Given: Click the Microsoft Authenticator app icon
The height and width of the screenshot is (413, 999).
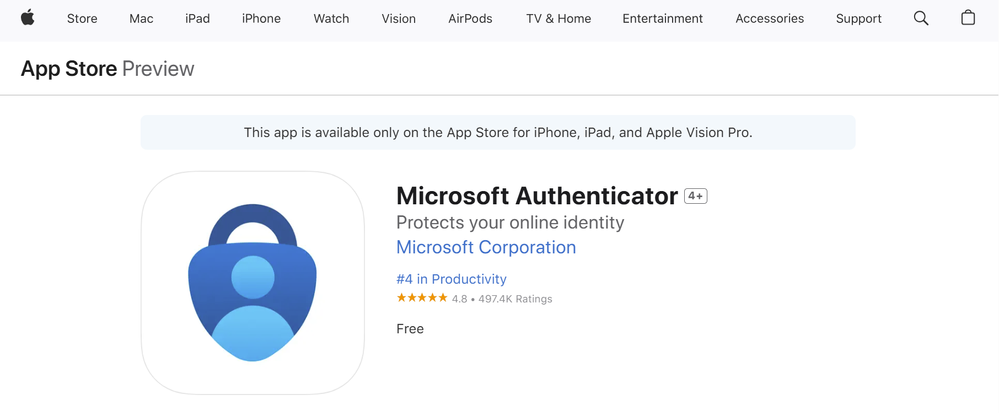Looking at the screenshot, I should click(252, 282).
